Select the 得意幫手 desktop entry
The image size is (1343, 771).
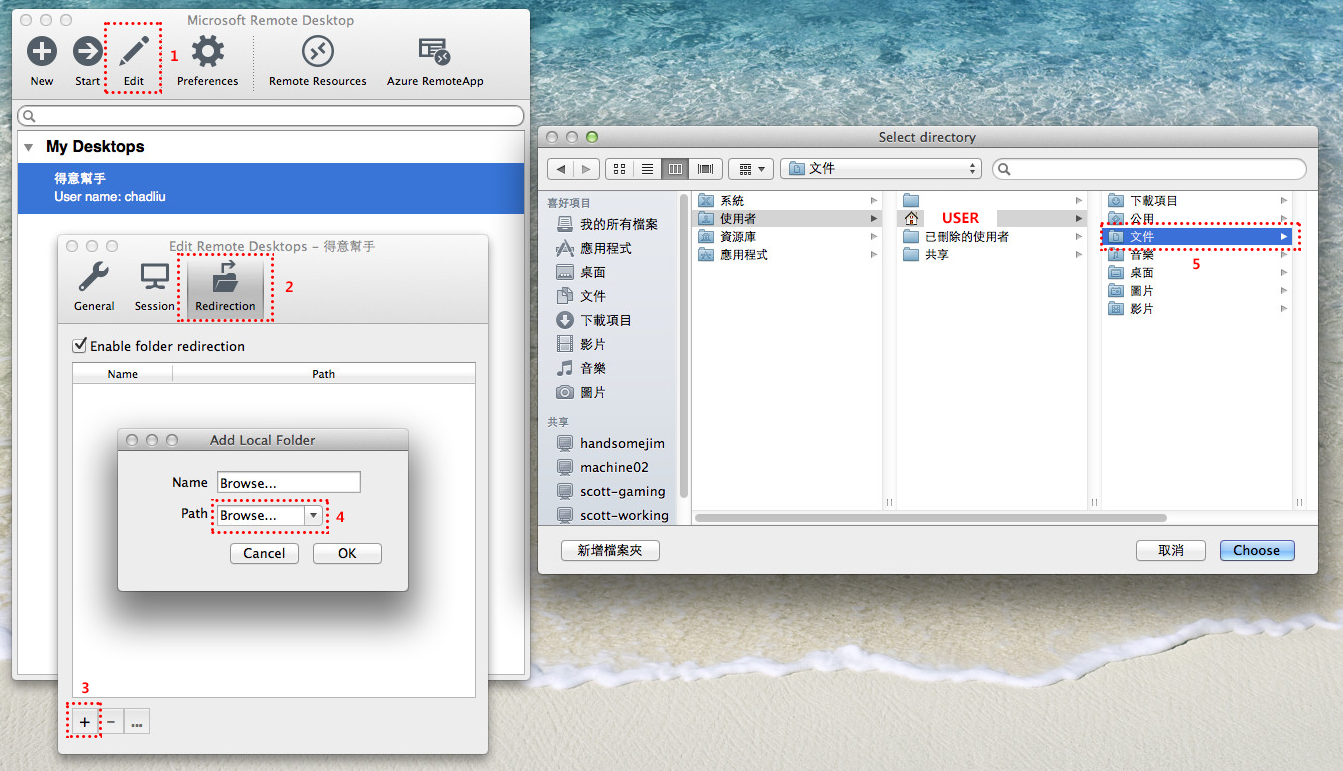tap(271, 188)
